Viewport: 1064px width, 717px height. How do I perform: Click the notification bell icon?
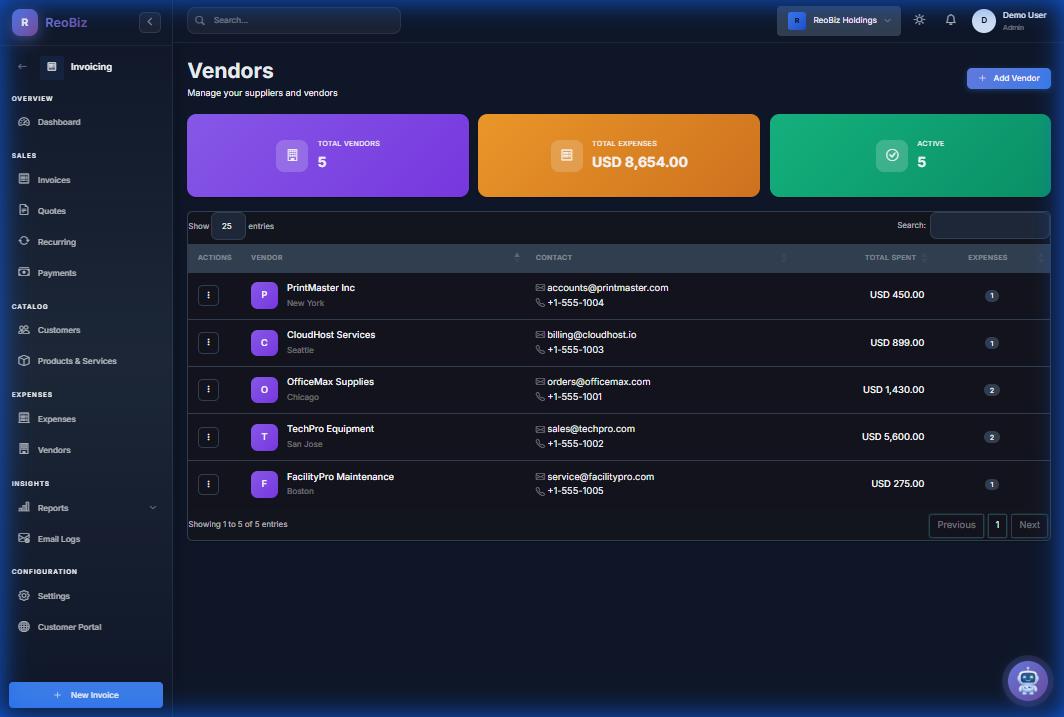coord(950,19)
